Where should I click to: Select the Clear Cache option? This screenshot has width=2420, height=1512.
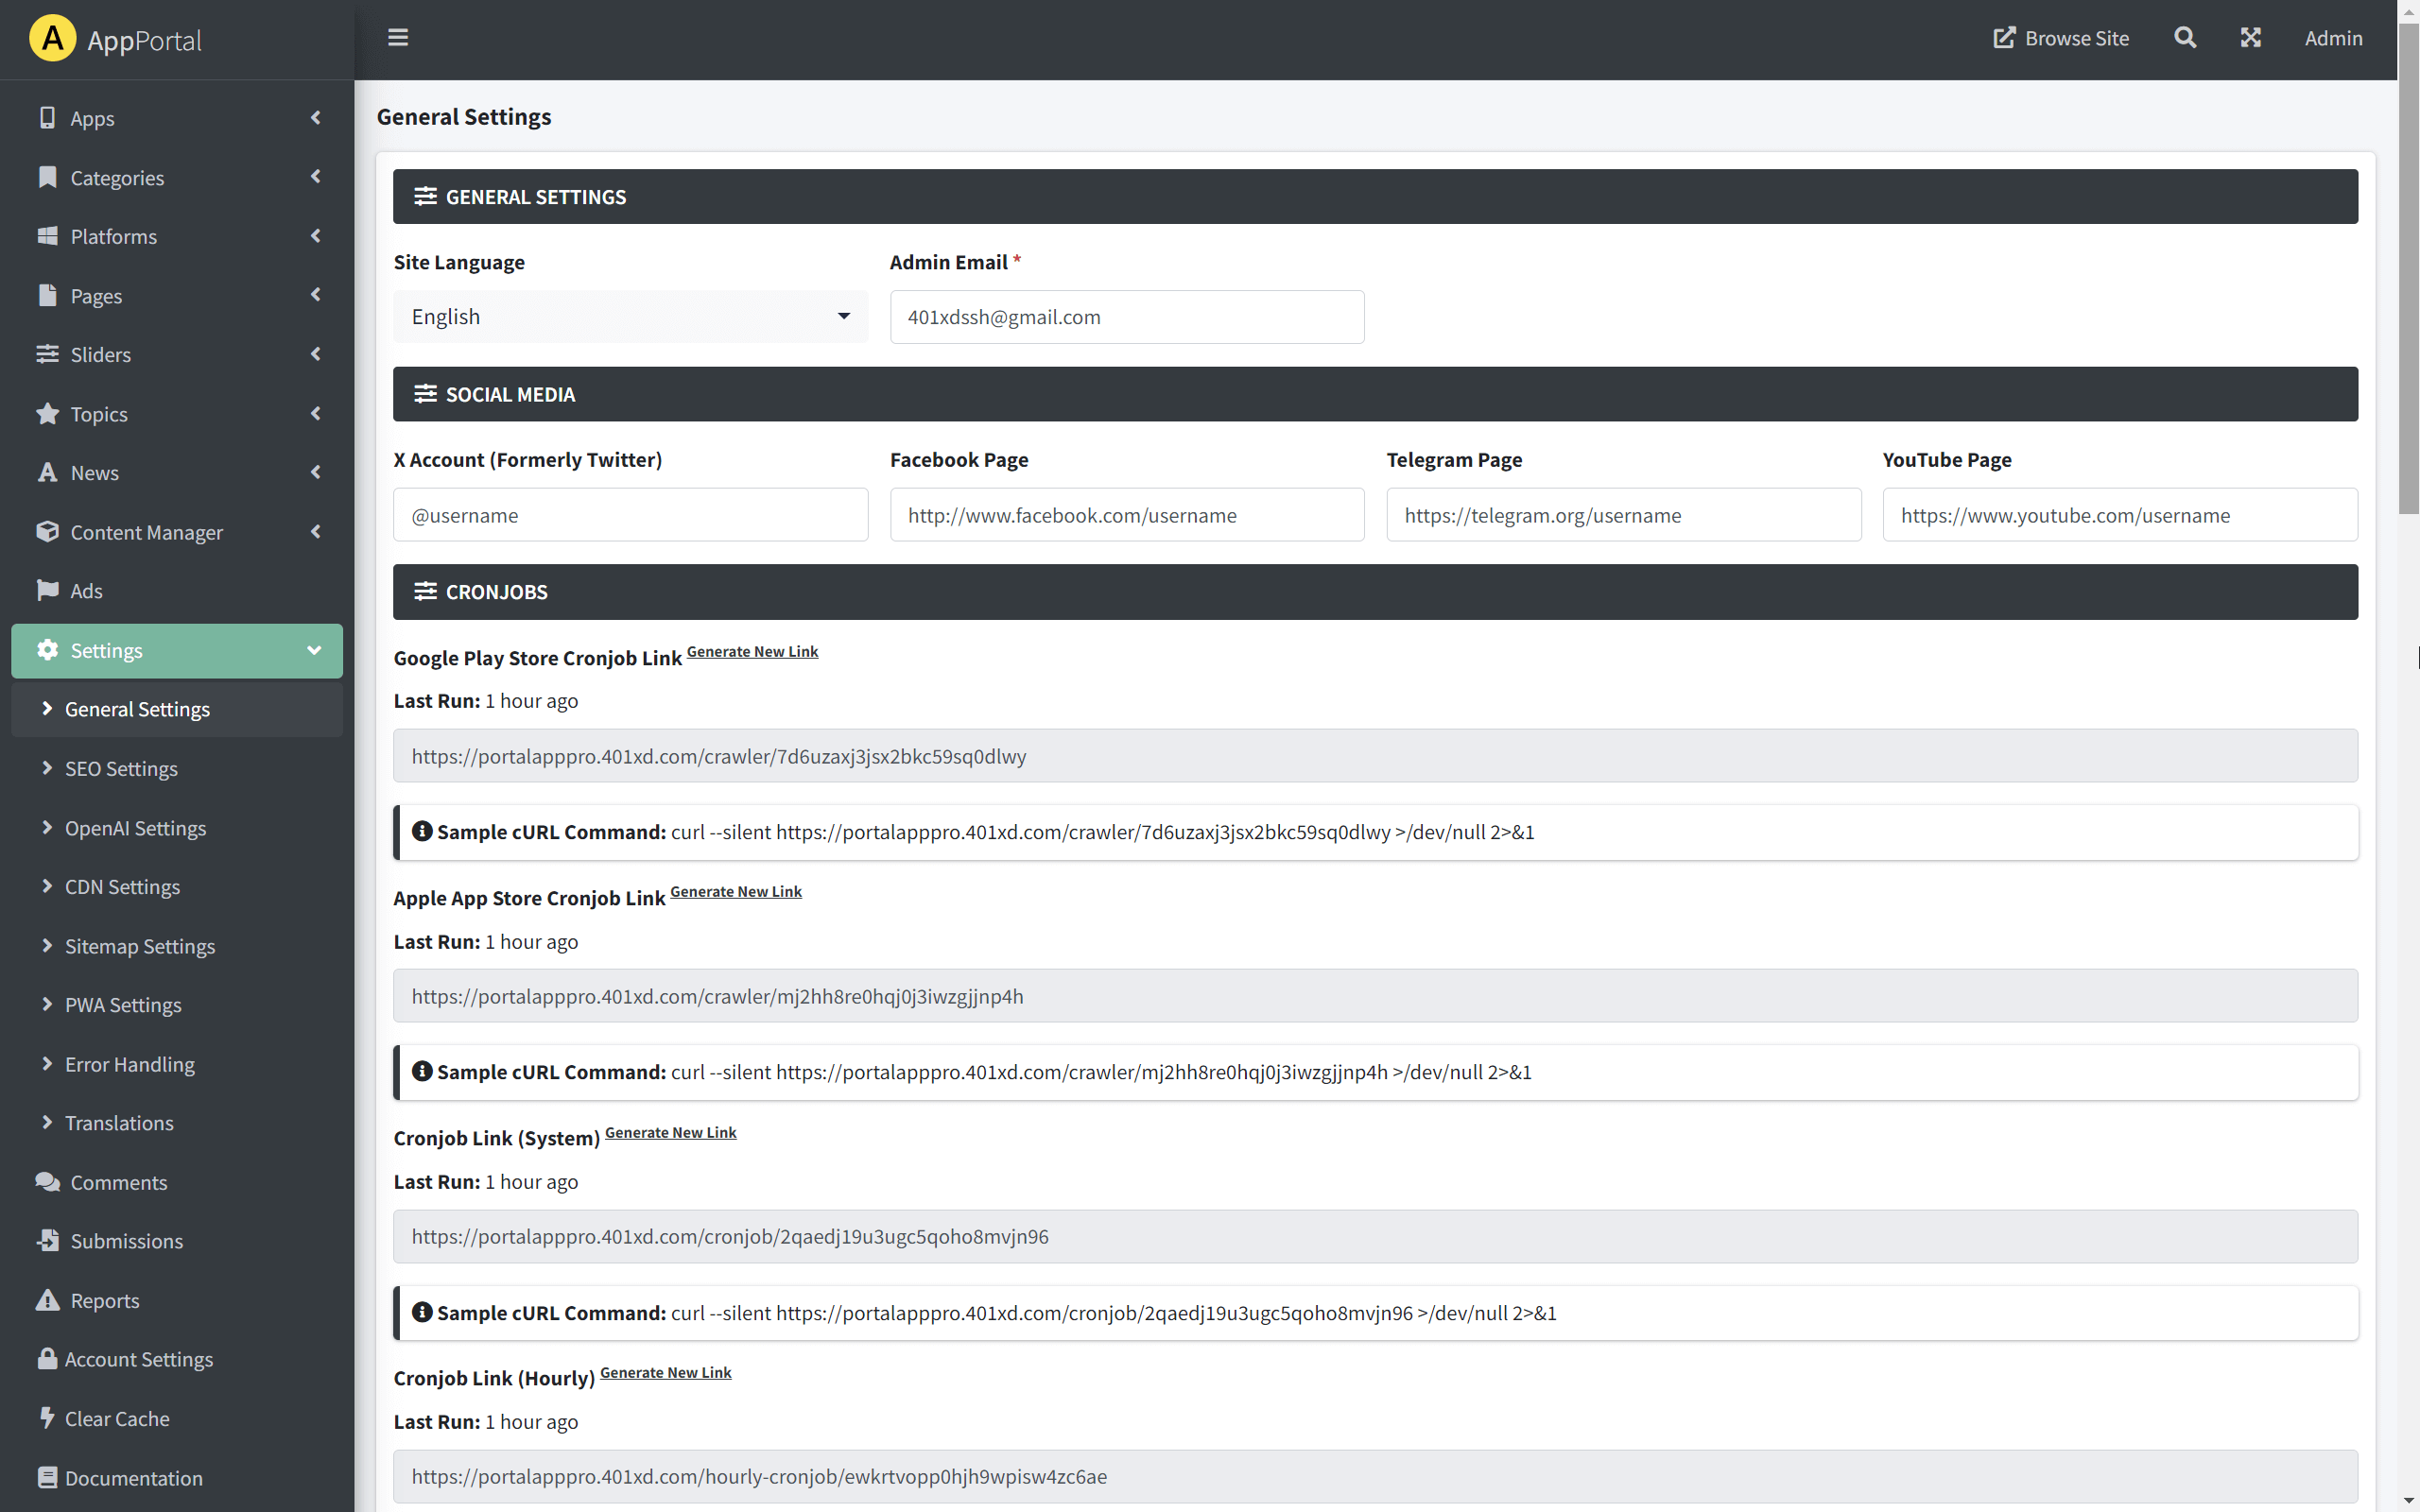[x=117, y=1418]
